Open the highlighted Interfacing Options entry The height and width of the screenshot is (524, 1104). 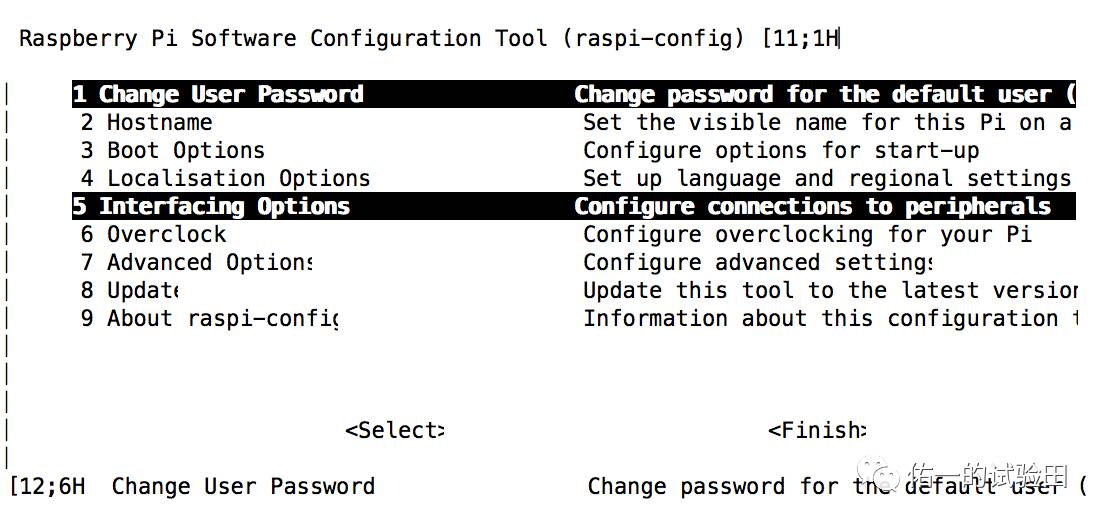click(x=210, y=207)
